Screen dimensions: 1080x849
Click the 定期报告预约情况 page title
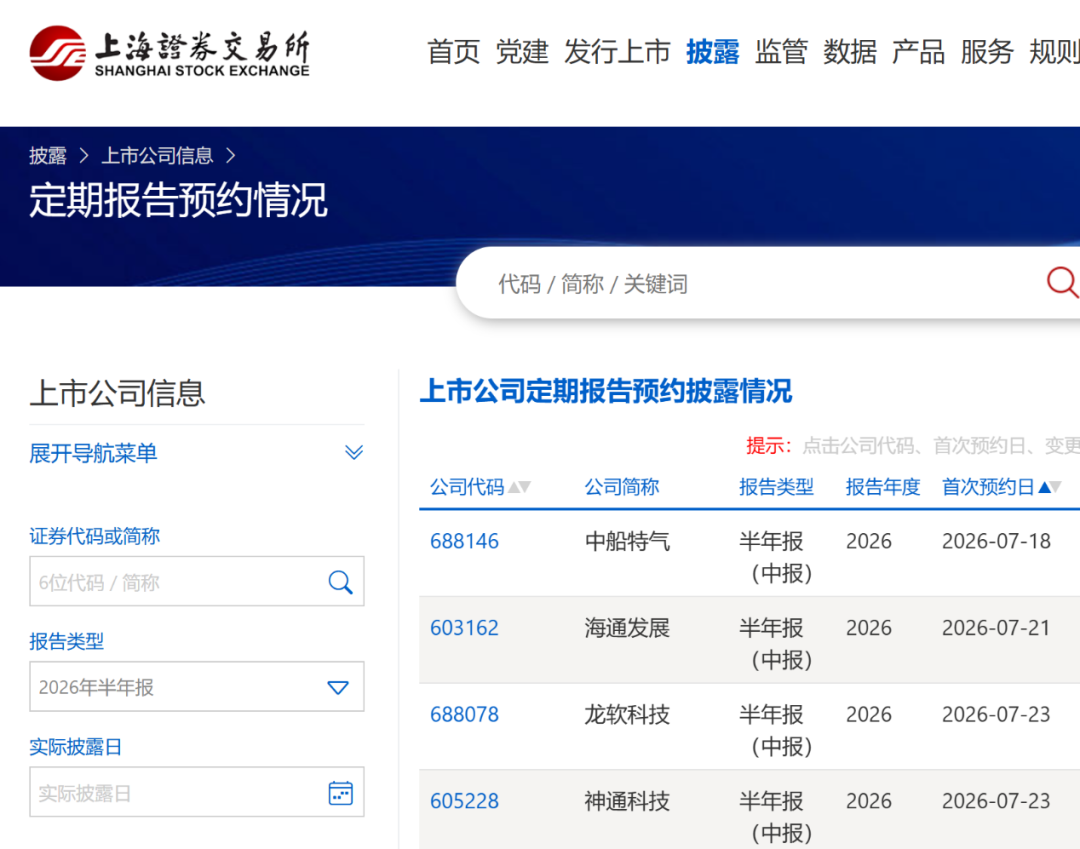[x=178, y=200]
